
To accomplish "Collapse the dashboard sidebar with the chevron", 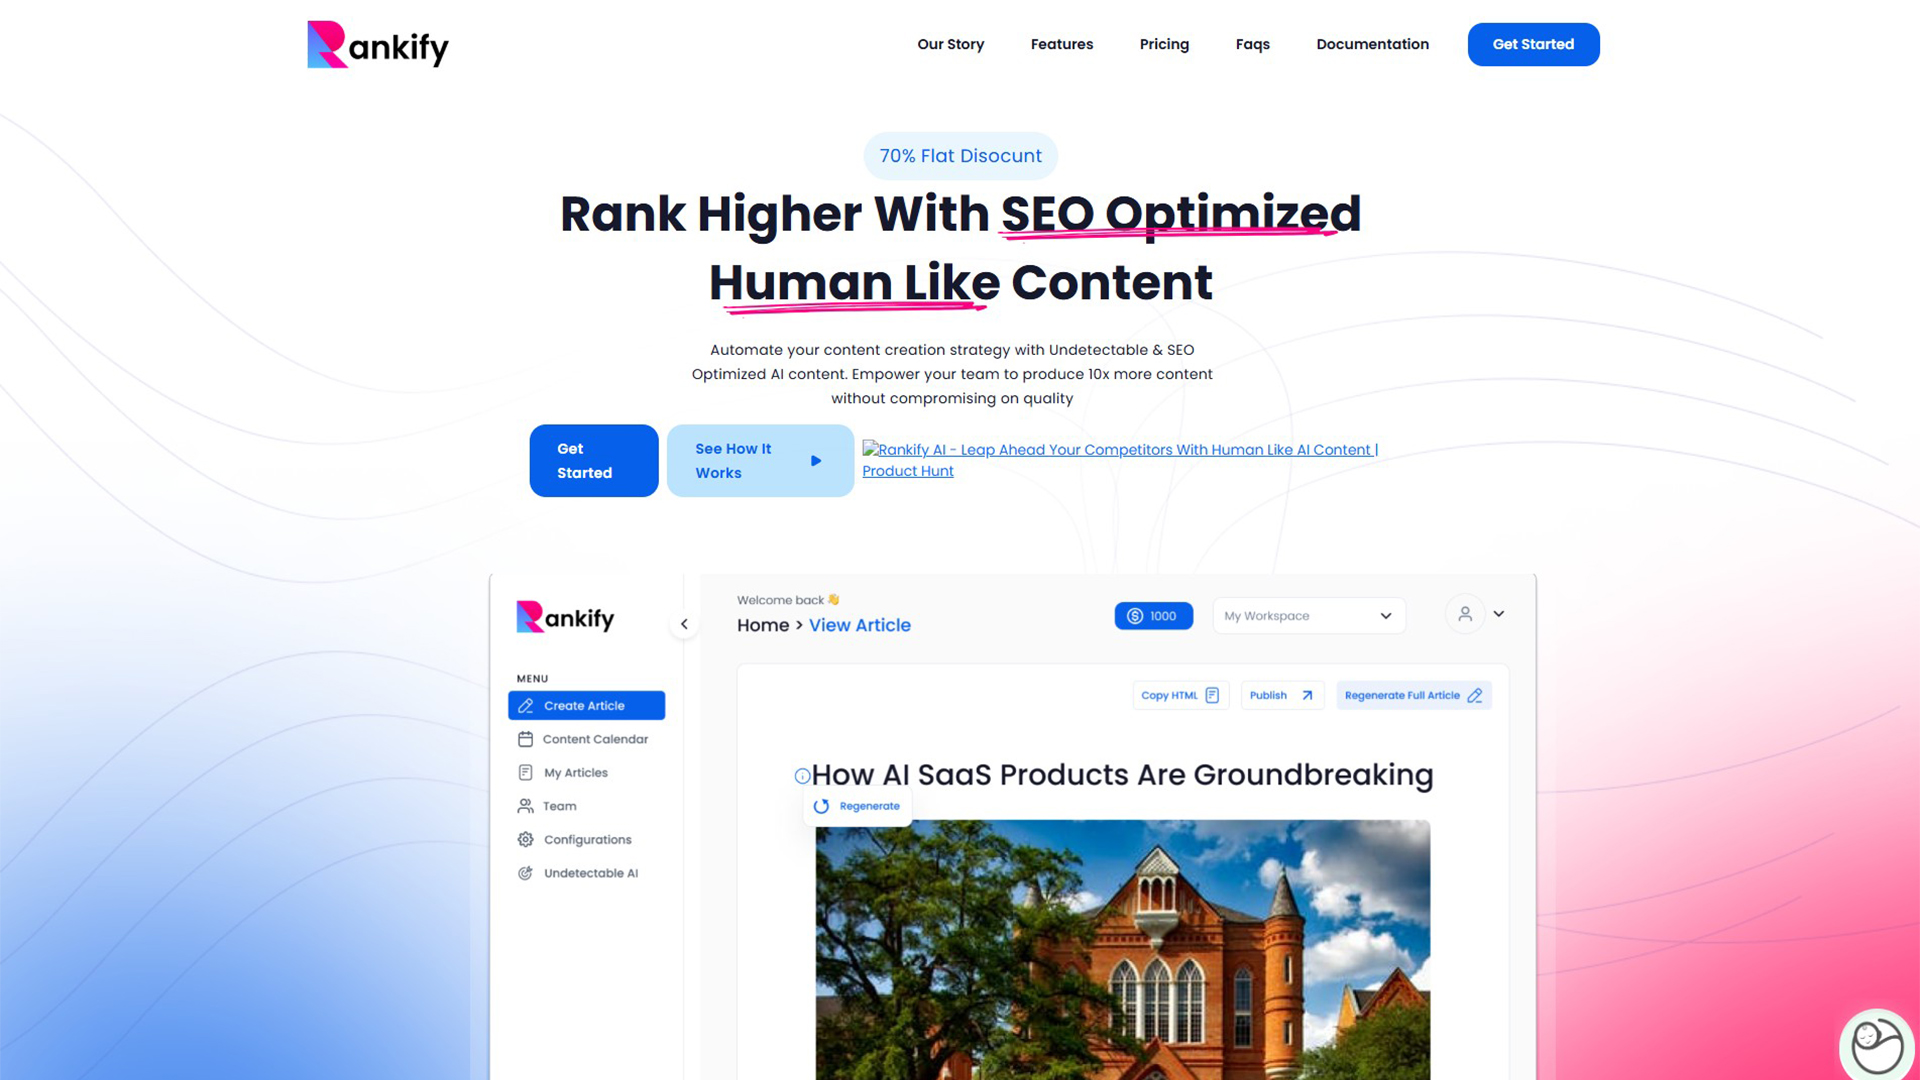I will pyautogui.click(x=684, y=624).
